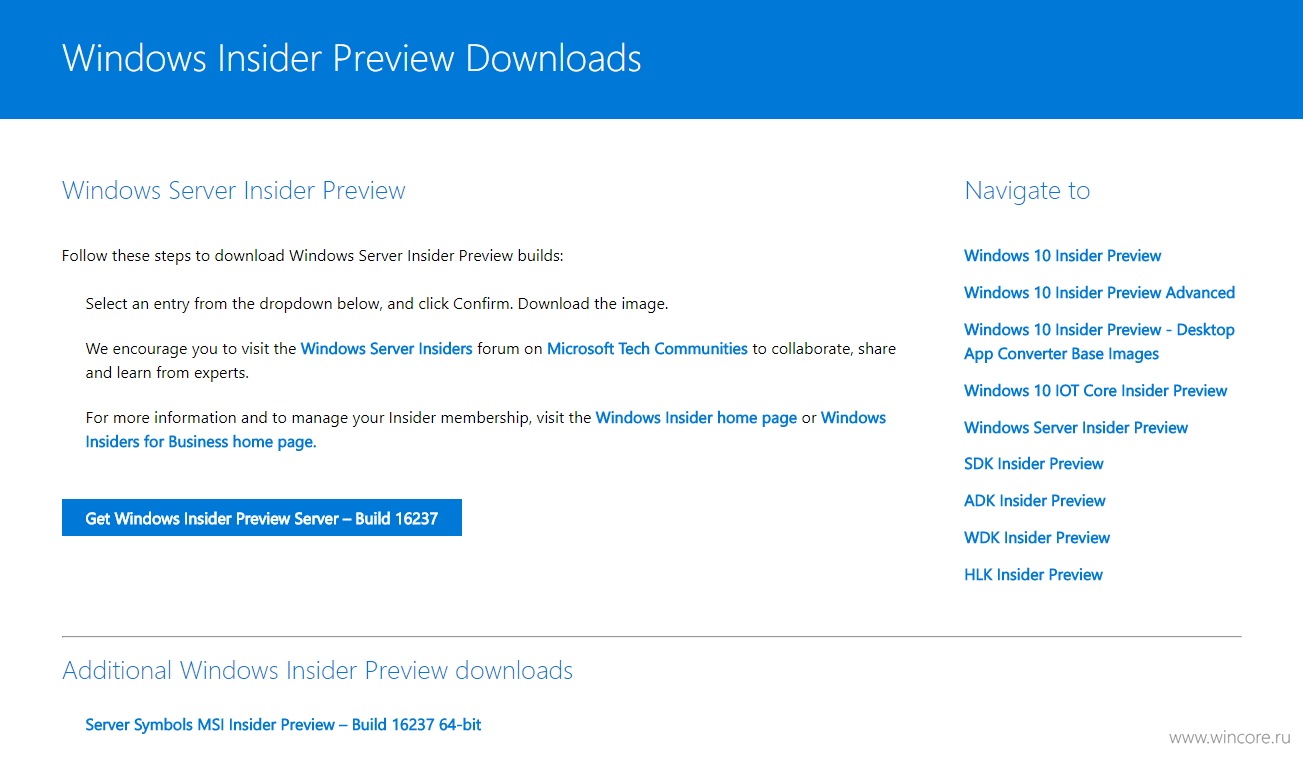Click Additional Windows Insider Preview downloads heading

pos(318,670)
